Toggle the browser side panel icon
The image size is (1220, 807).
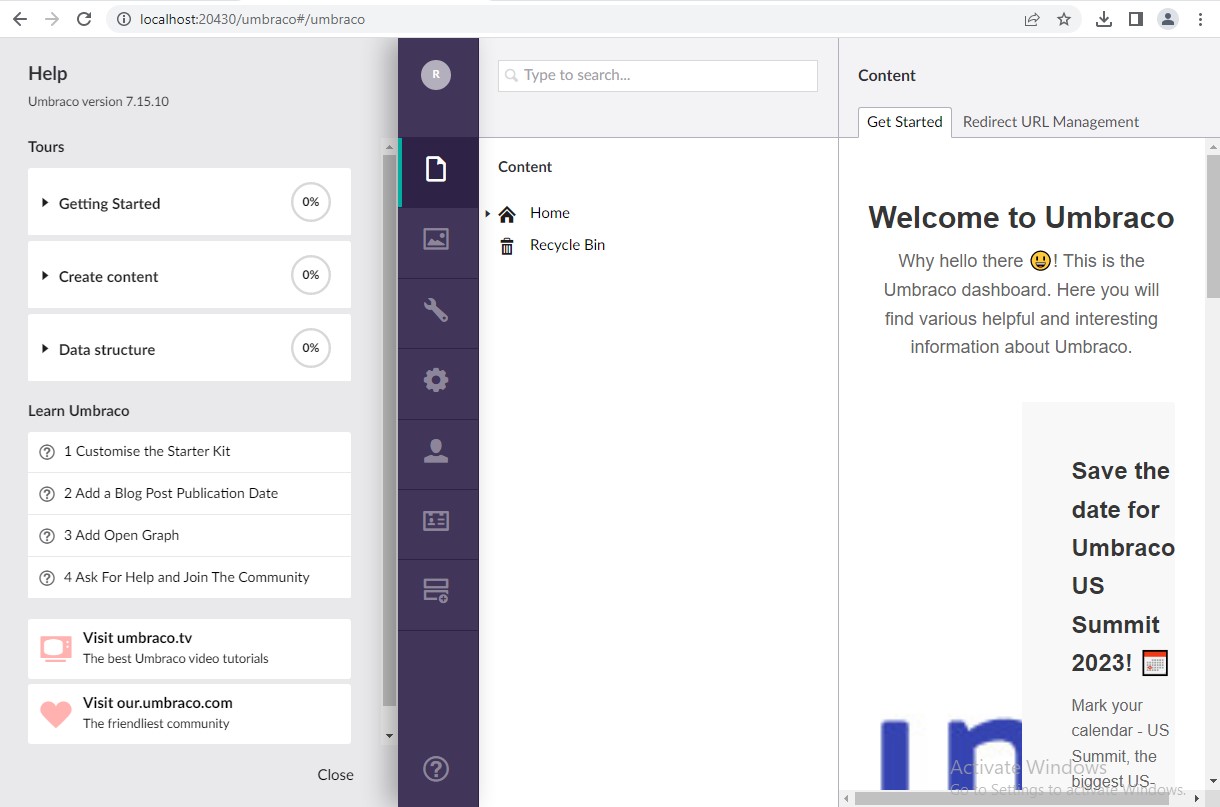point(1136,19)
